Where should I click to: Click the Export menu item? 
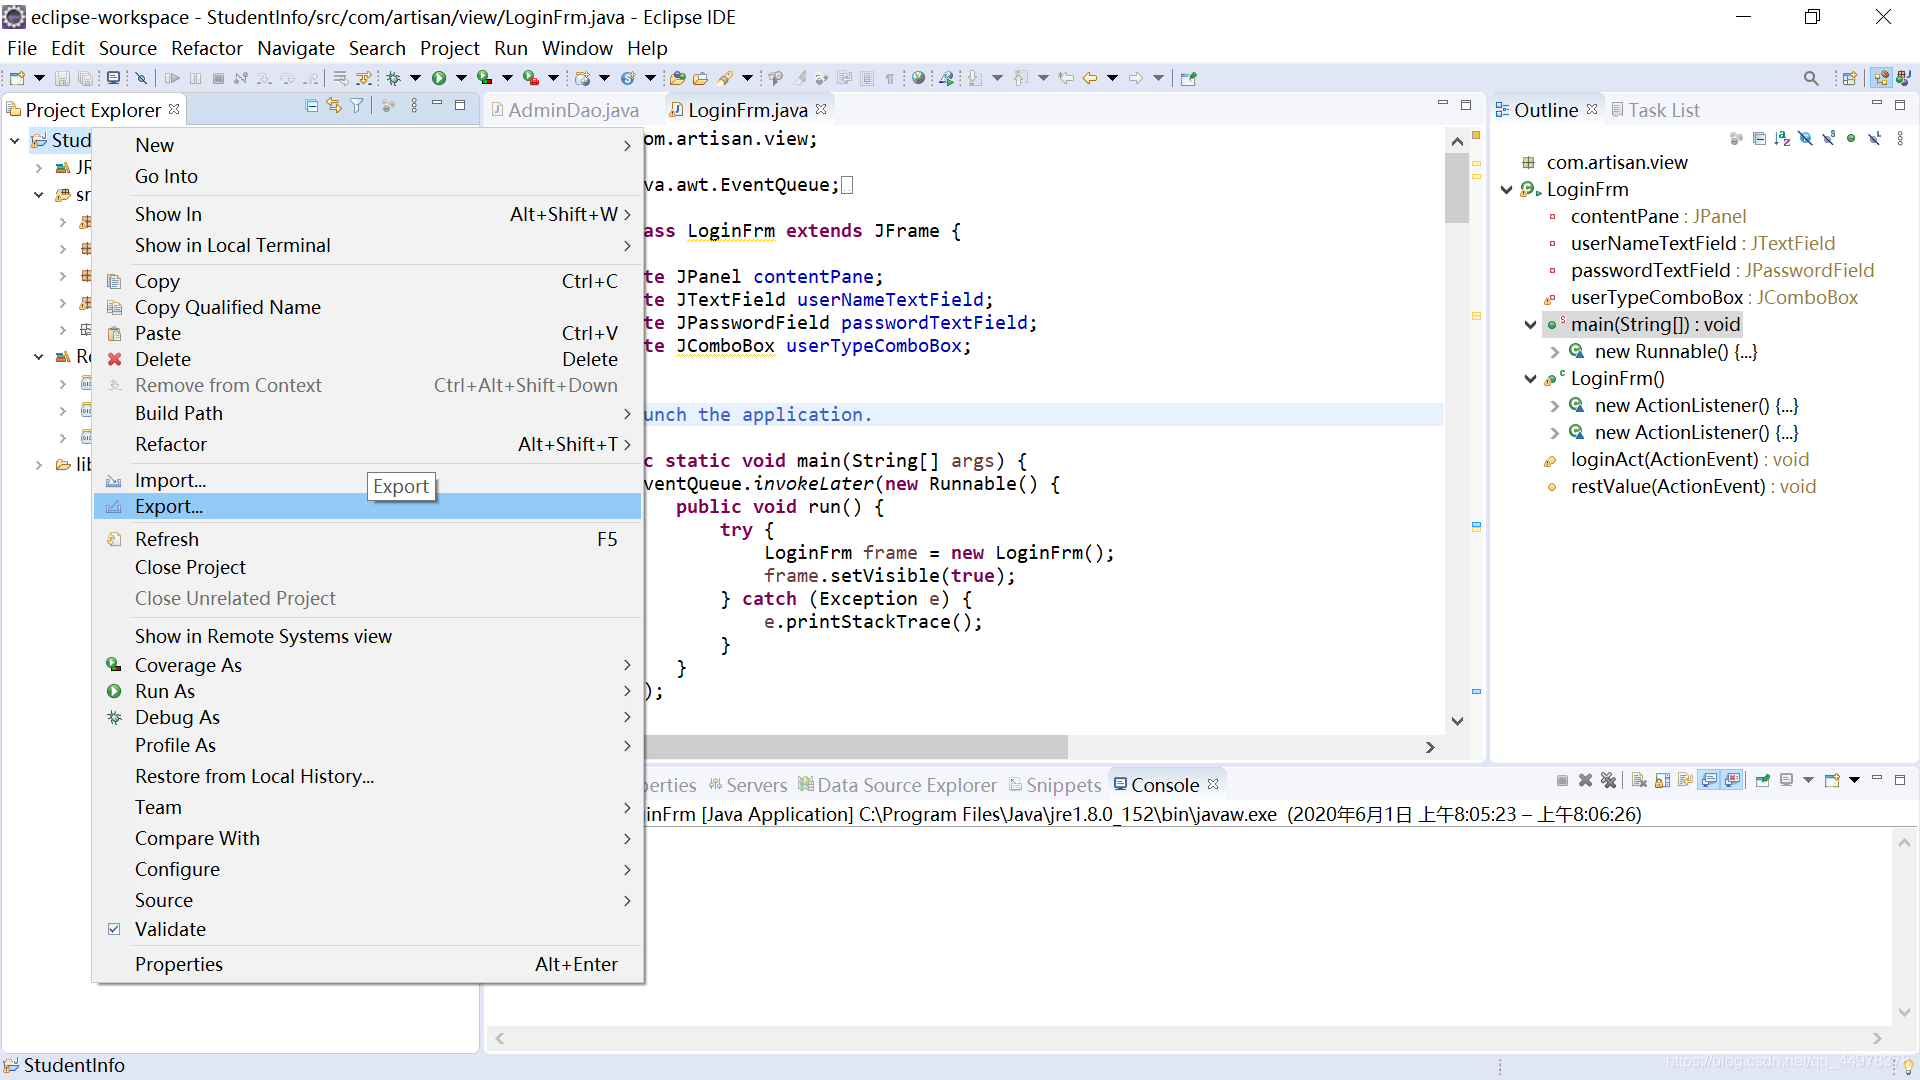(167, 506)
